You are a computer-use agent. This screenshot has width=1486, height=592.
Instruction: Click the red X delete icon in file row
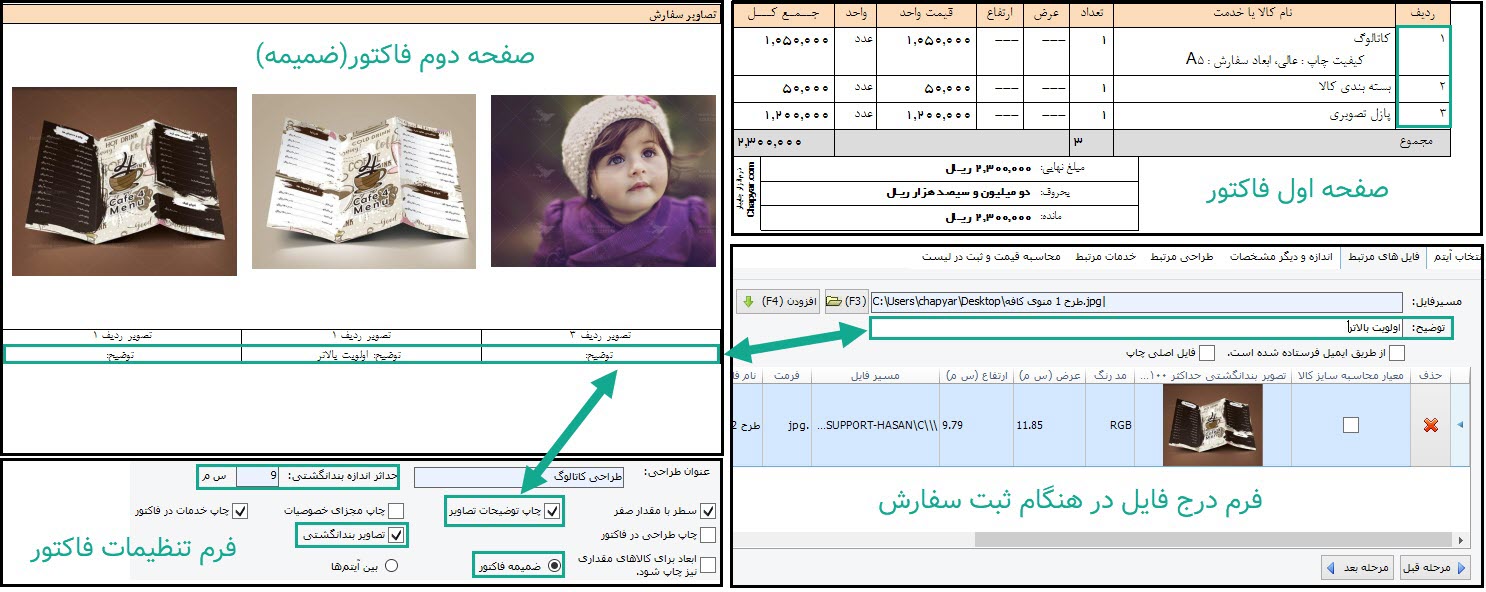[1430, 425]
